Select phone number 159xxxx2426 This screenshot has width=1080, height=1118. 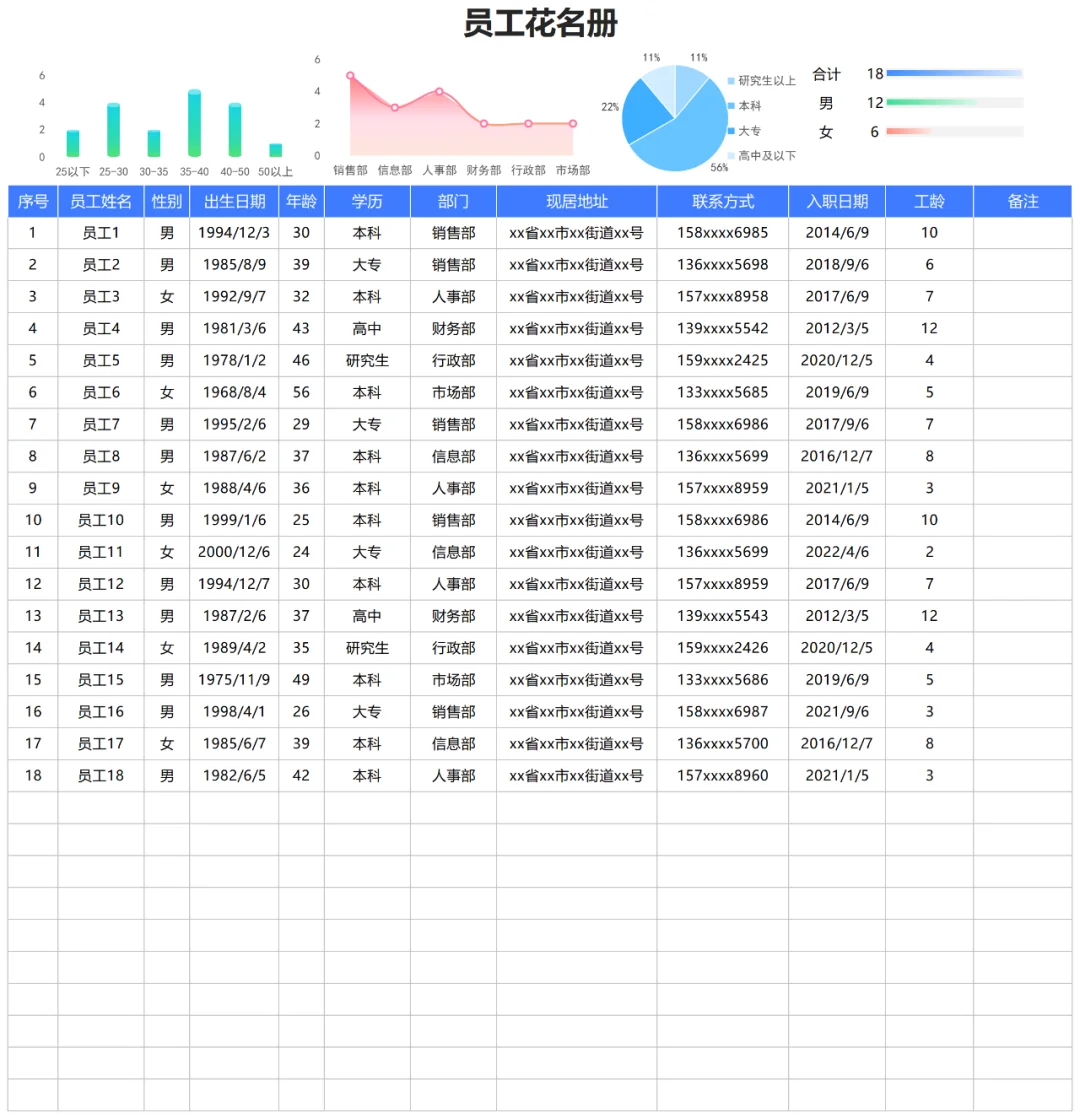pyautogui.click(x=723, y=648)
